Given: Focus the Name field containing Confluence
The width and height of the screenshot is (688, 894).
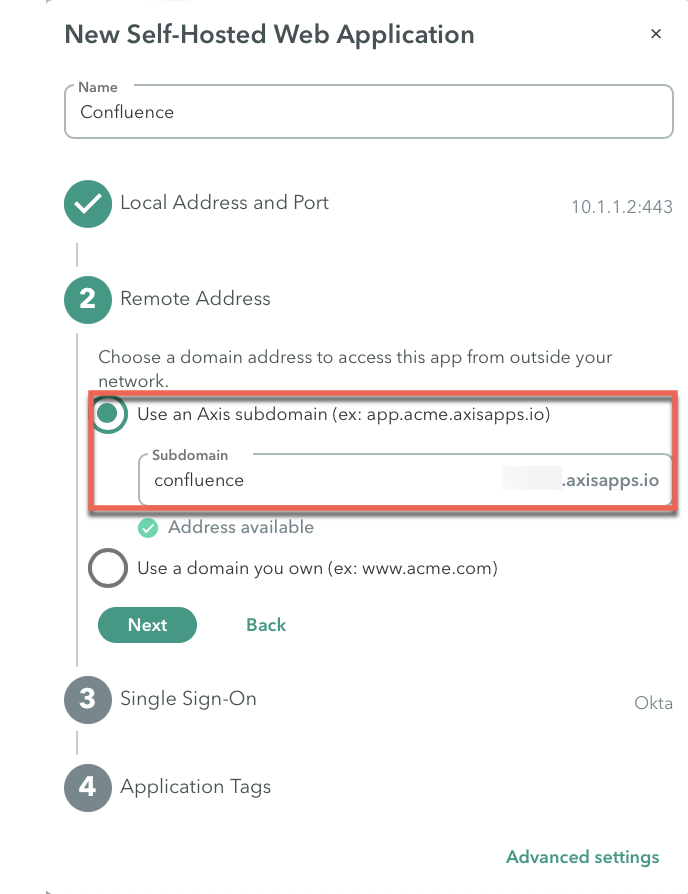Looking at the screenshot, I should pyautogui.click(x=369, y=112).
